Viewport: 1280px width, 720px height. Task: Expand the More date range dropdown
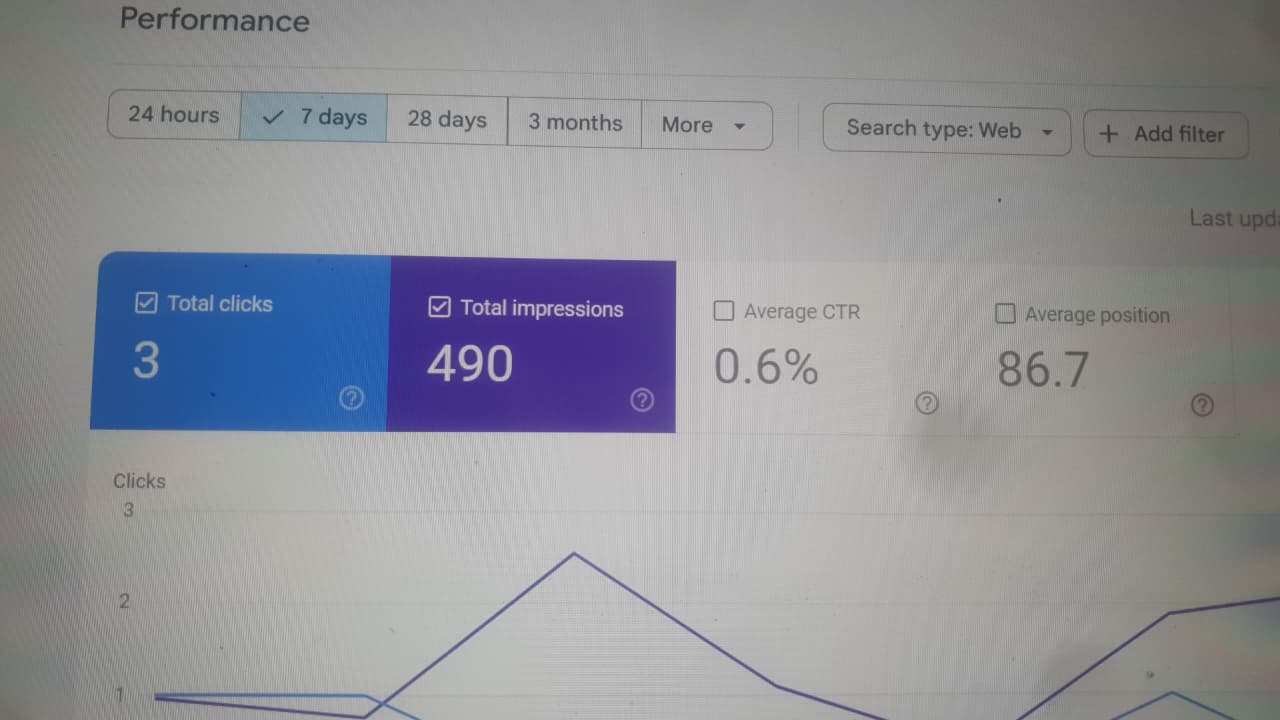click(704, 125)
